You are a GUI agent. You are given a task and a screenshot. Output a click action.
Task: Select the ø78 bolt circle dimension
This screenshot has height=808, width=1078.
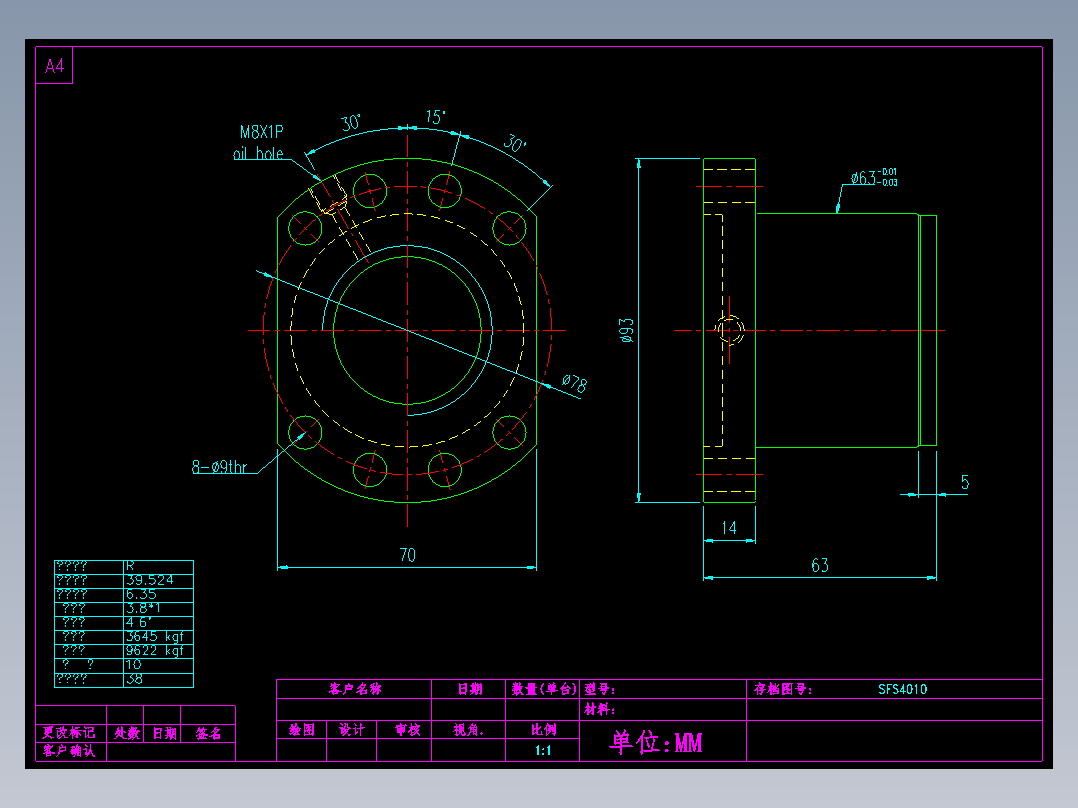pos(575,383)
